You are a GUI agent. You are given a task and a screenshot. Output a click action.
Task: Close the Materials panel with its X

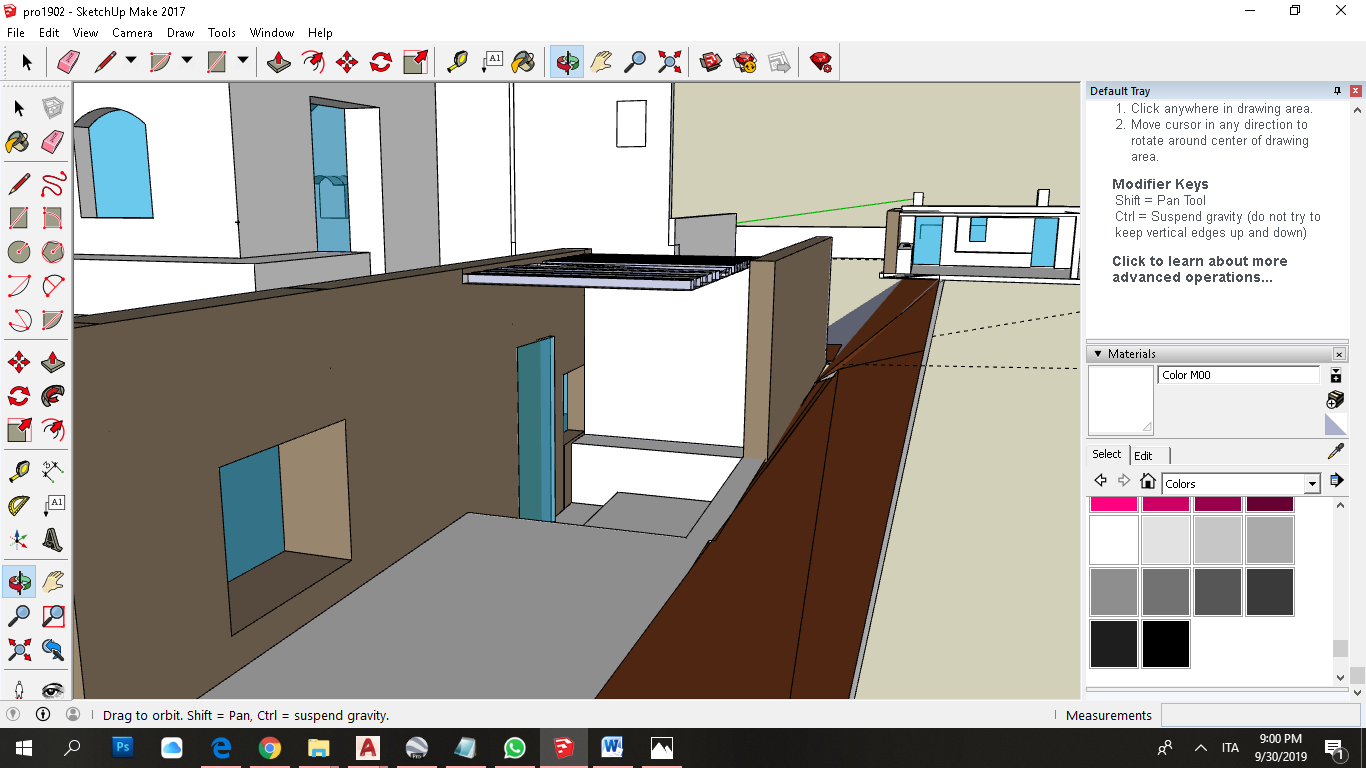tap(1339, 354)
